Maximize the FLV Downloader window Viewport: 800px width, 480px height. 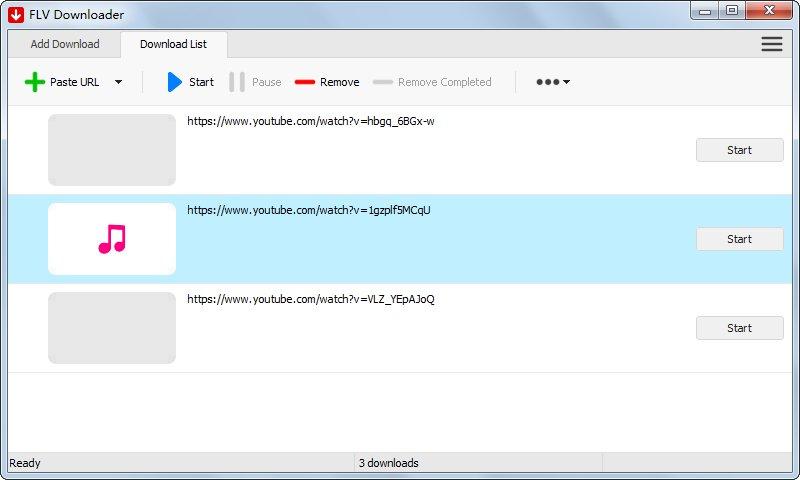(732, 11)
